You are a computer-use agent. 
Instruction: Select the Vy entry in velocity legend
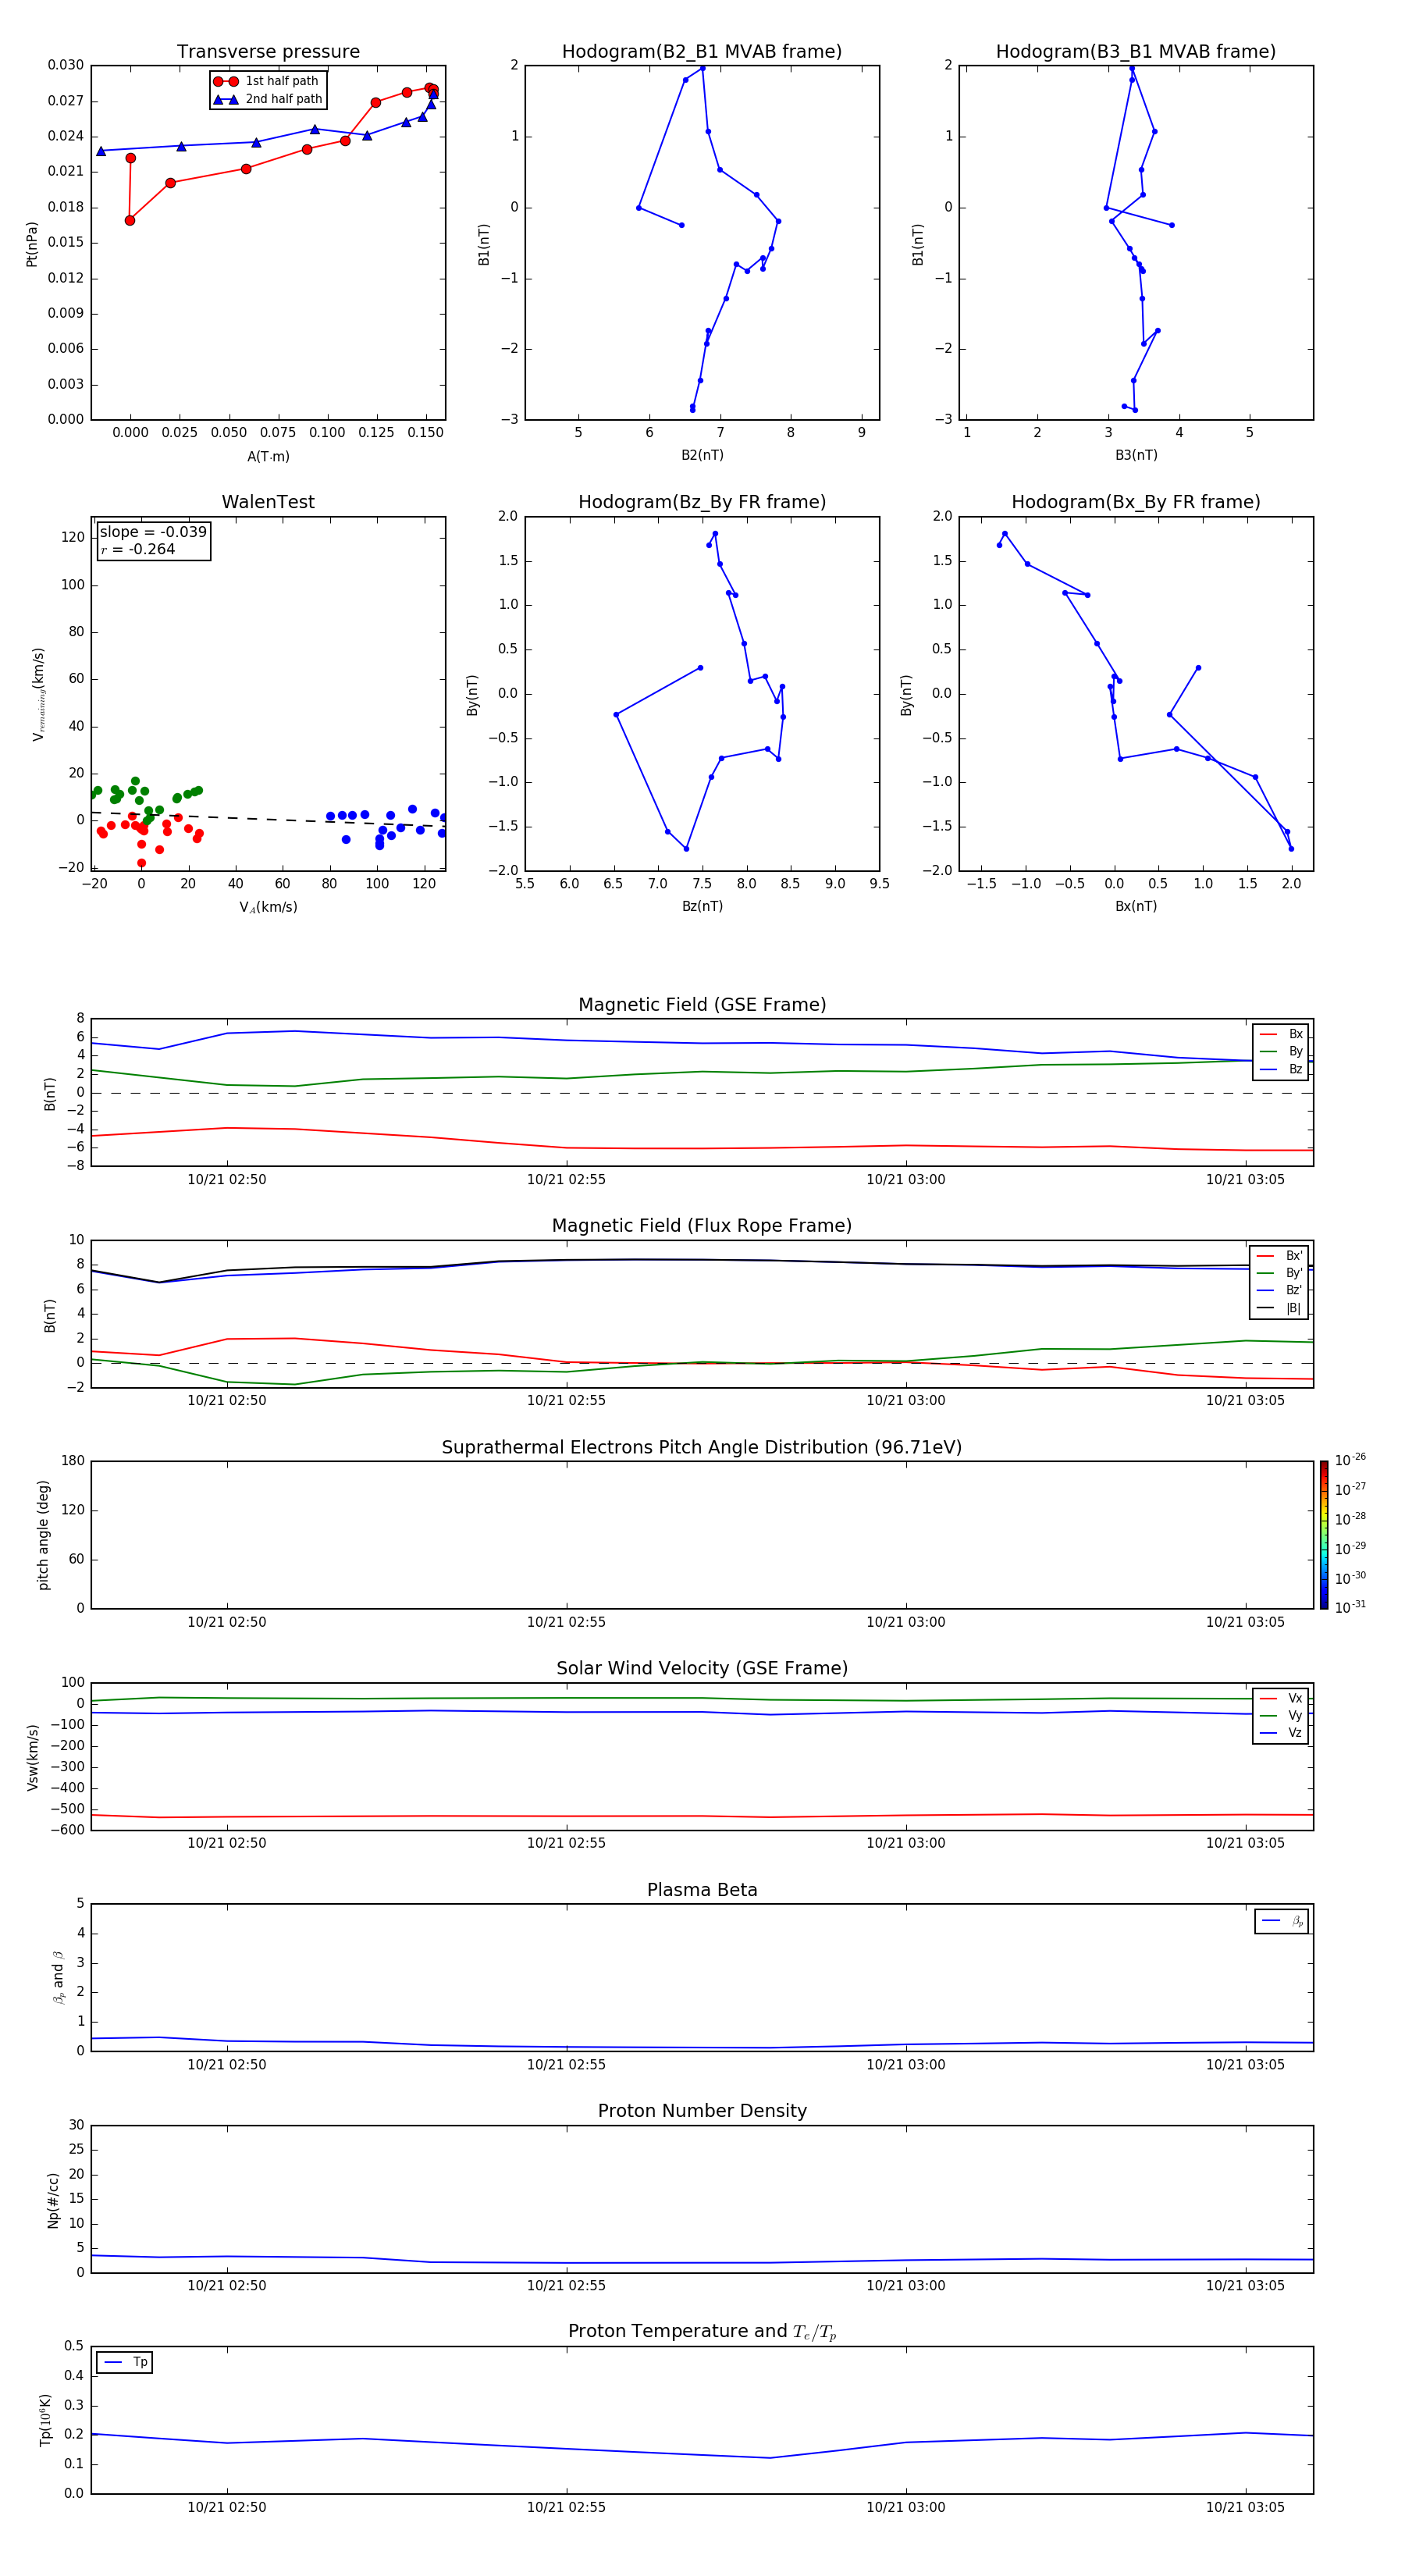[1281, 1715]
